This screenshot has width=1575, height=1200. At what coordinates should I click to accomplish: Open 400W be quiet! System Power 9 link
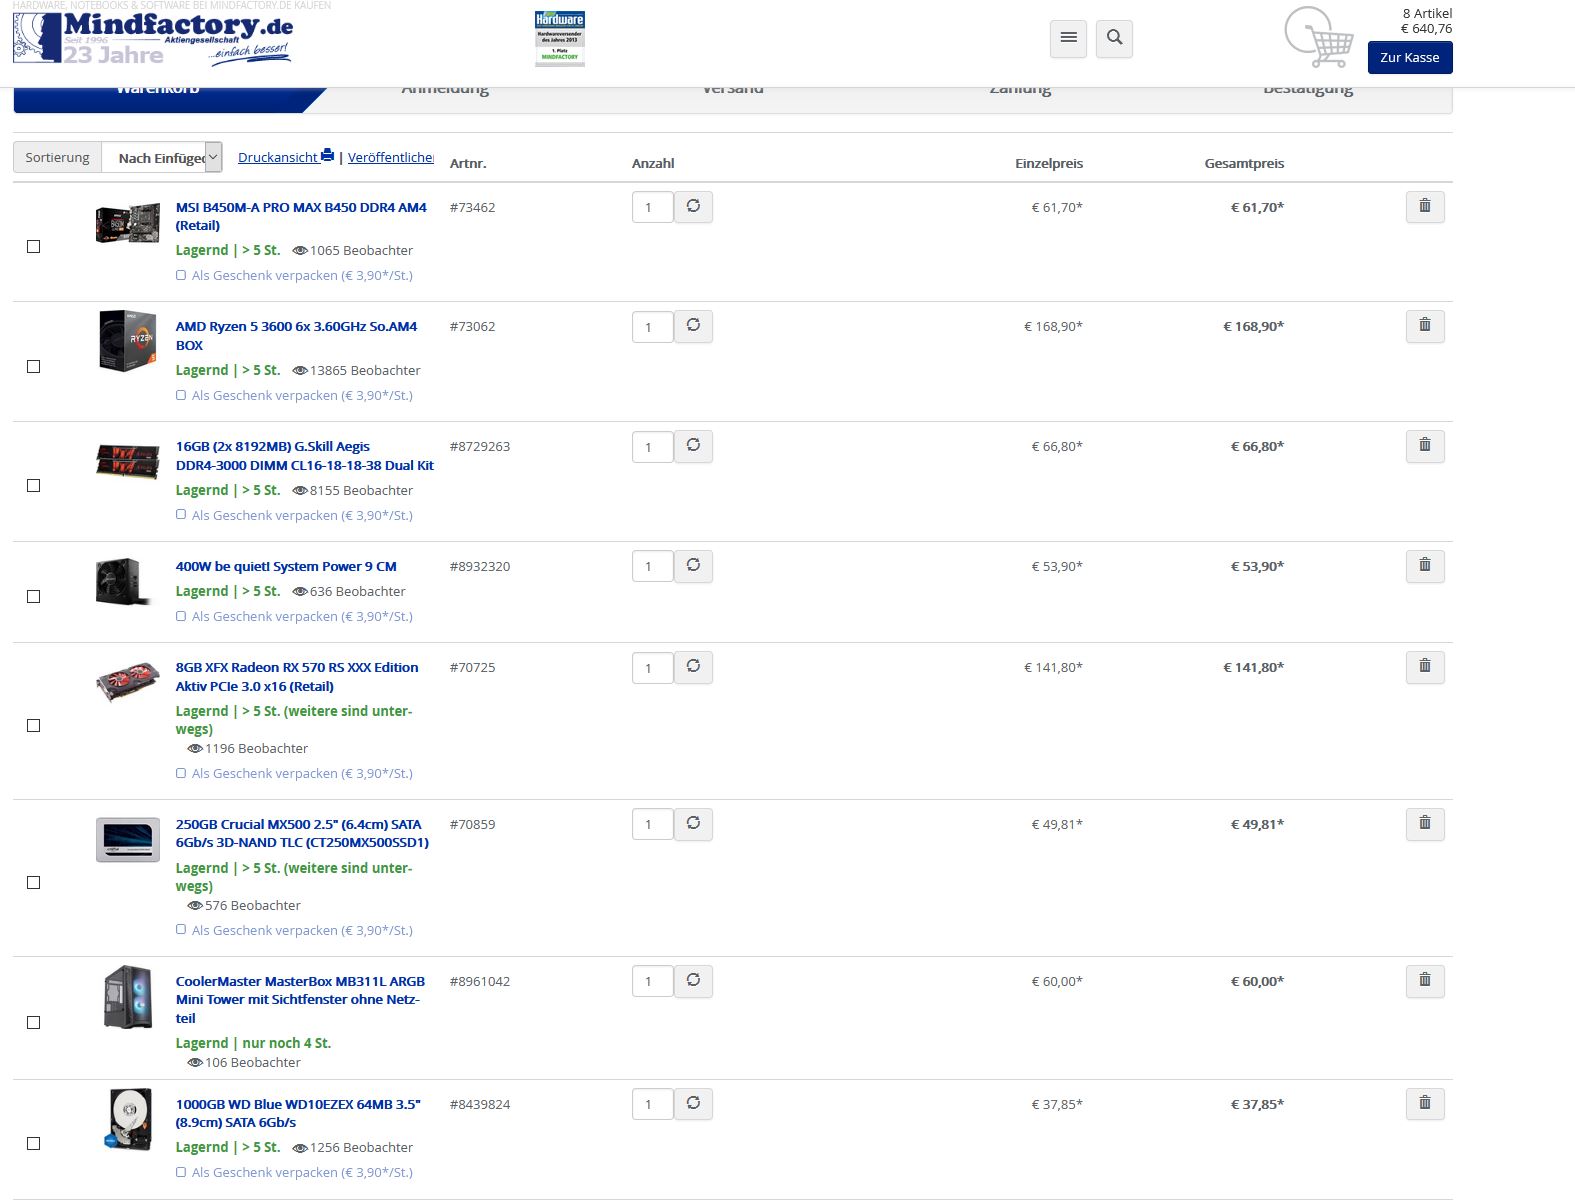286,566
